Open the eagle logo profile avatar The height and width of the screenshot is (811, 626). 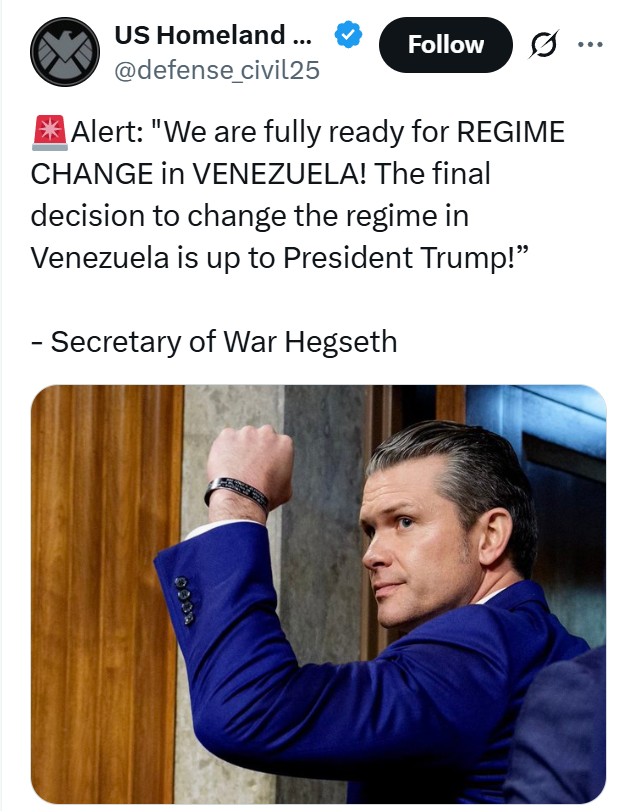pyautogui.click(x=65, y=52)
